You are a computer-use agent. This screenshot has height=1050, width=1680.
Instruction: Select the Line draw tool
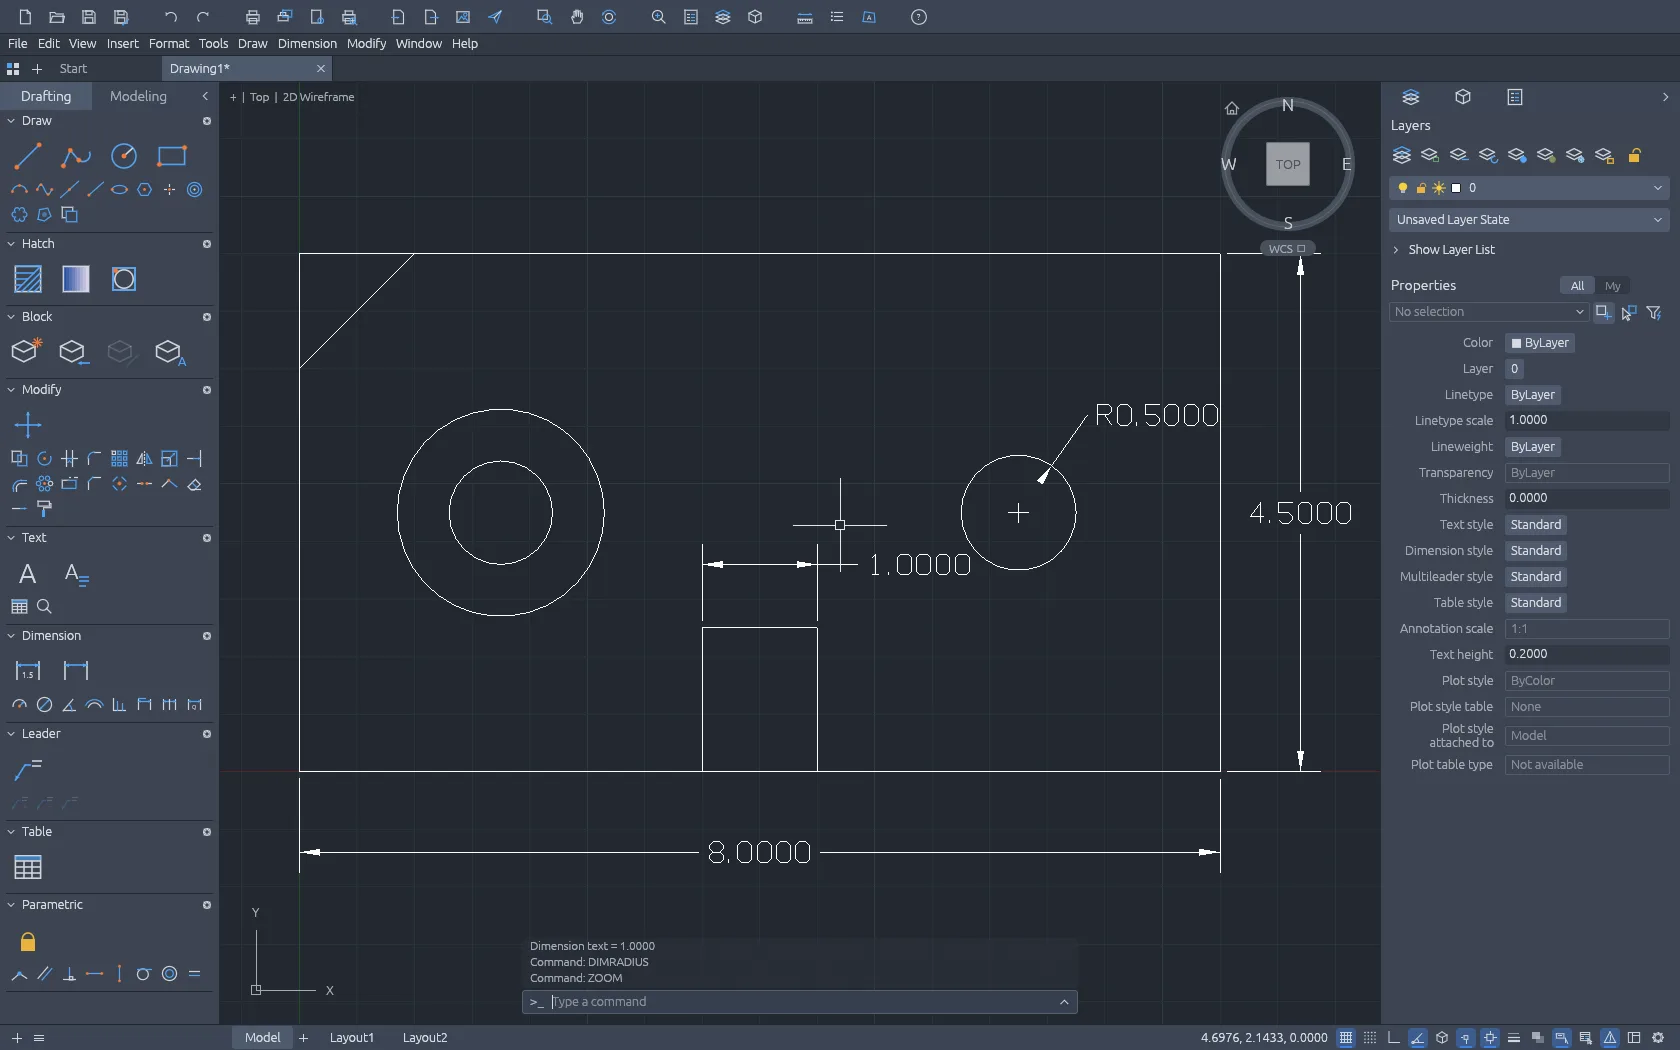(28, 156)
